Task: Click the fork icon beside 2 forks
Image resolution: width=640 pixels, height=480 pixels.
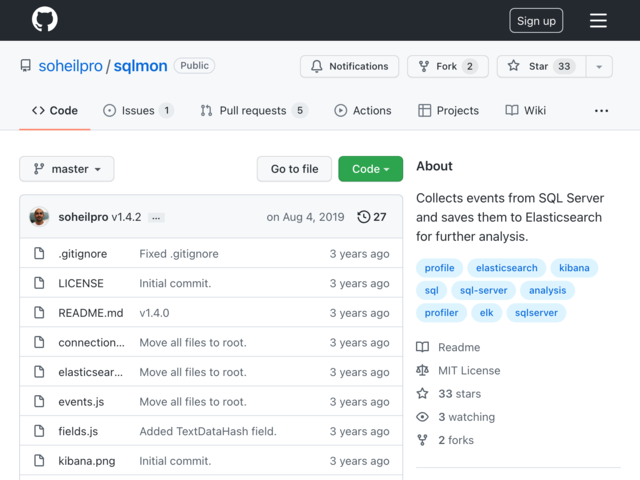Action: (422, 440)
